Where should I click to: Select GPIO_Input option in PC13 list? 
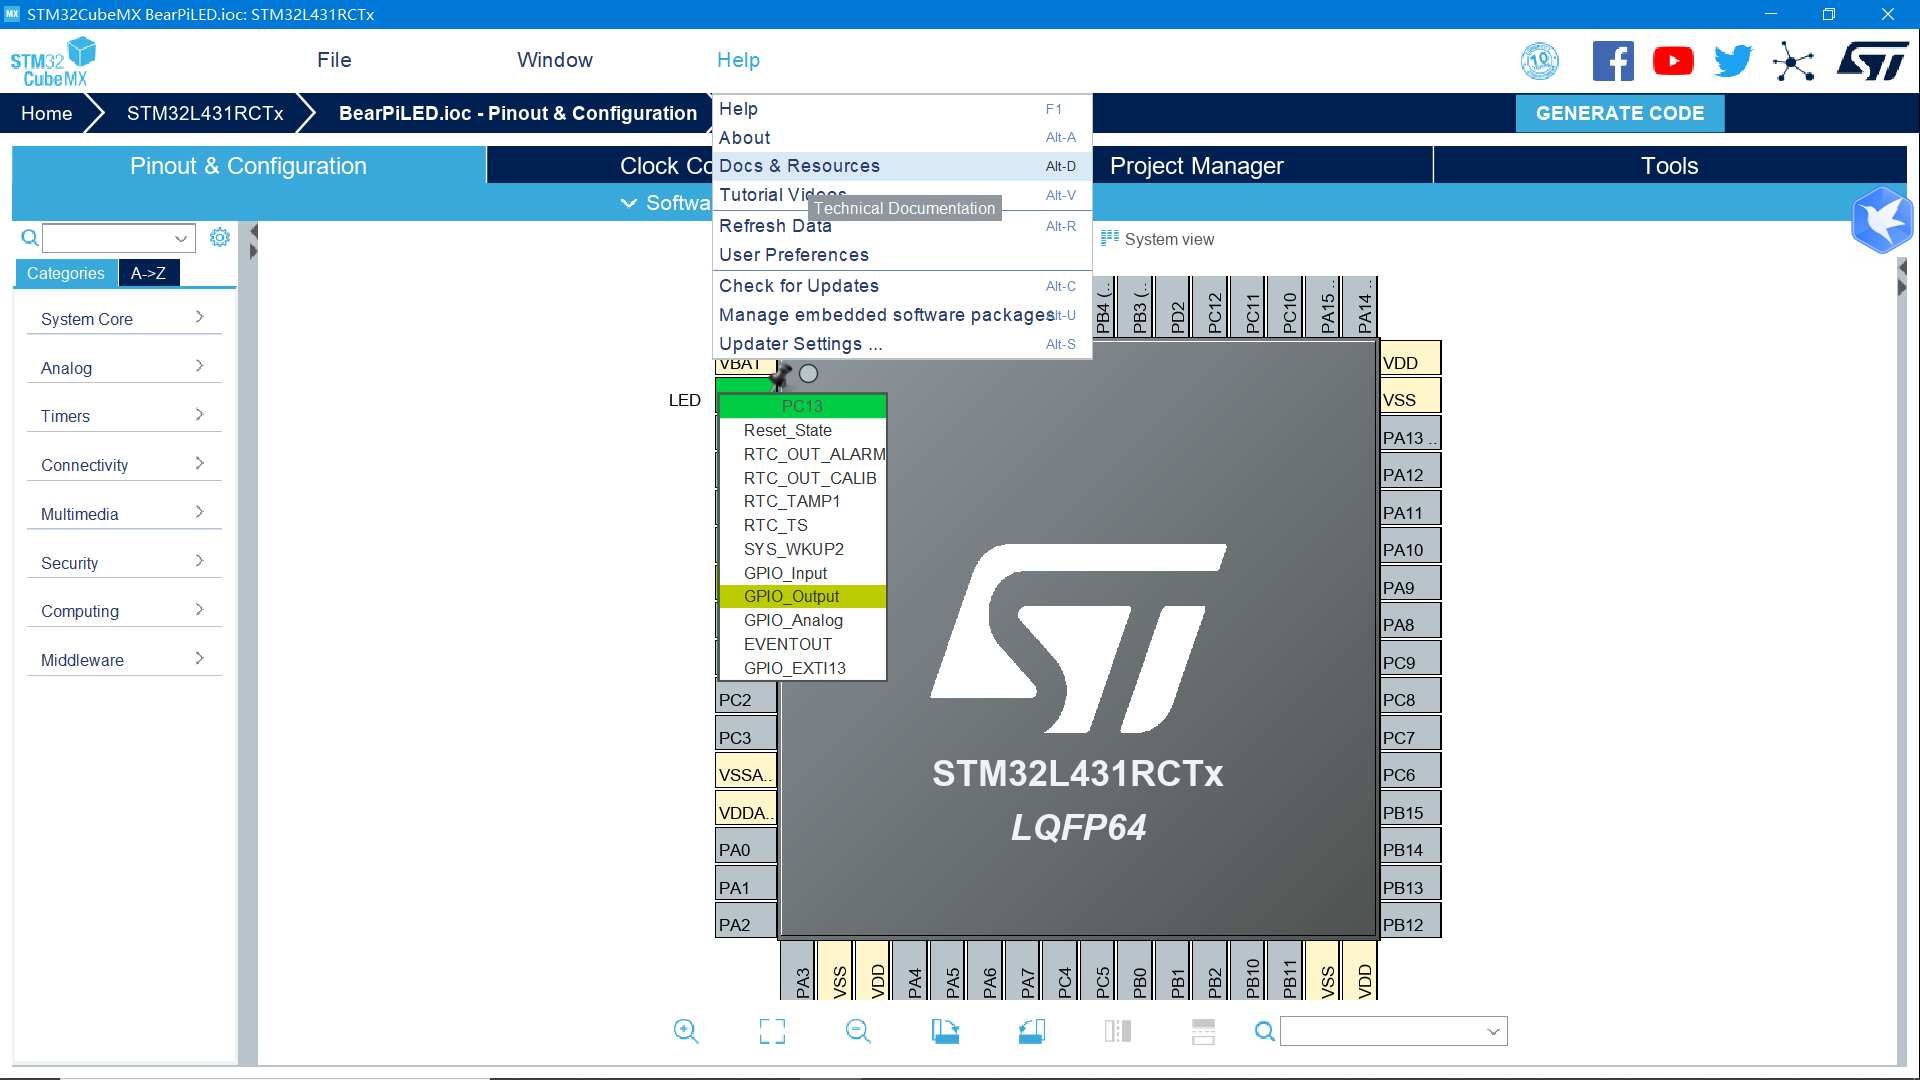click(x=785, y=573)
